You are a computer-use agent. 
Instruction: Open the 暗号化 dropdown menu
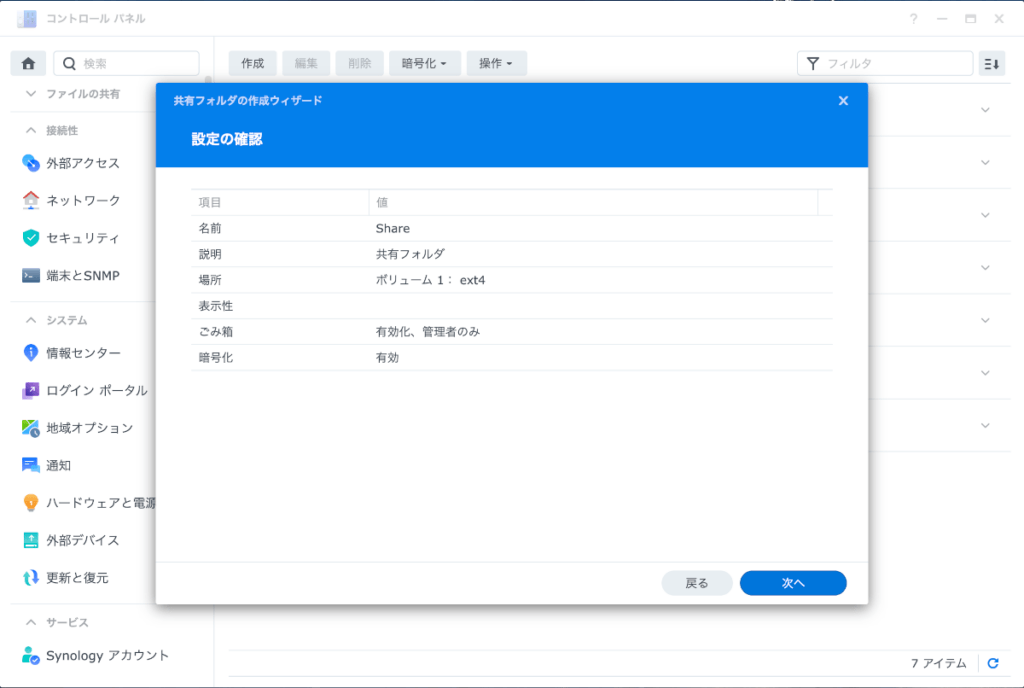(x=424, y=63)
